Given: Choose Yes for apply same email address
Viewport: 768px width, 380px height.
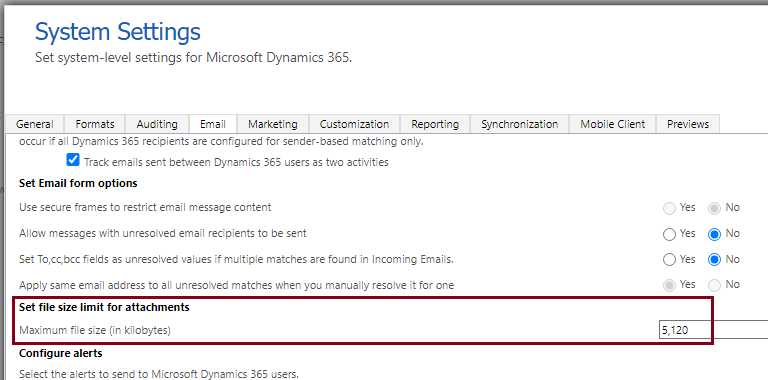Looking at the screenshot, I should (669, 285).
